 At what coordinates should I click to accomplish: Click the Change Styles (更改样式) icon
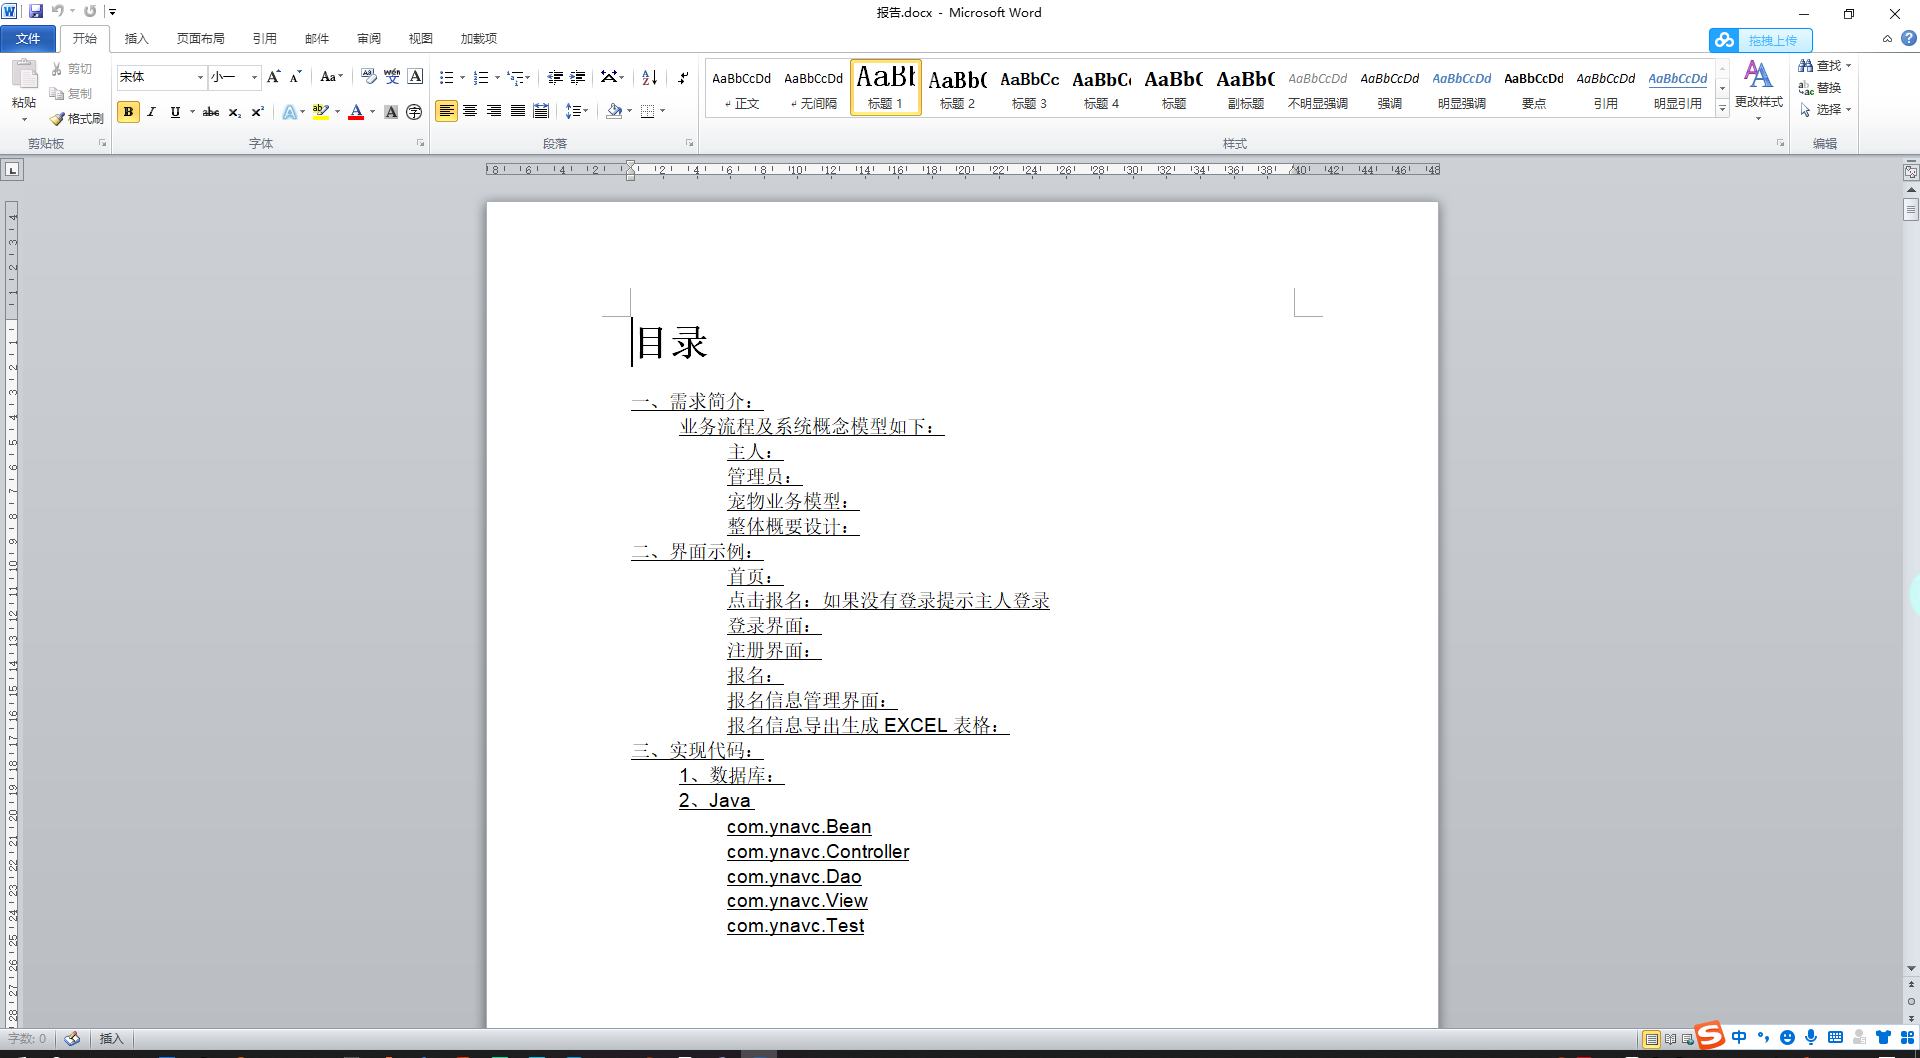click(1758, 75)
